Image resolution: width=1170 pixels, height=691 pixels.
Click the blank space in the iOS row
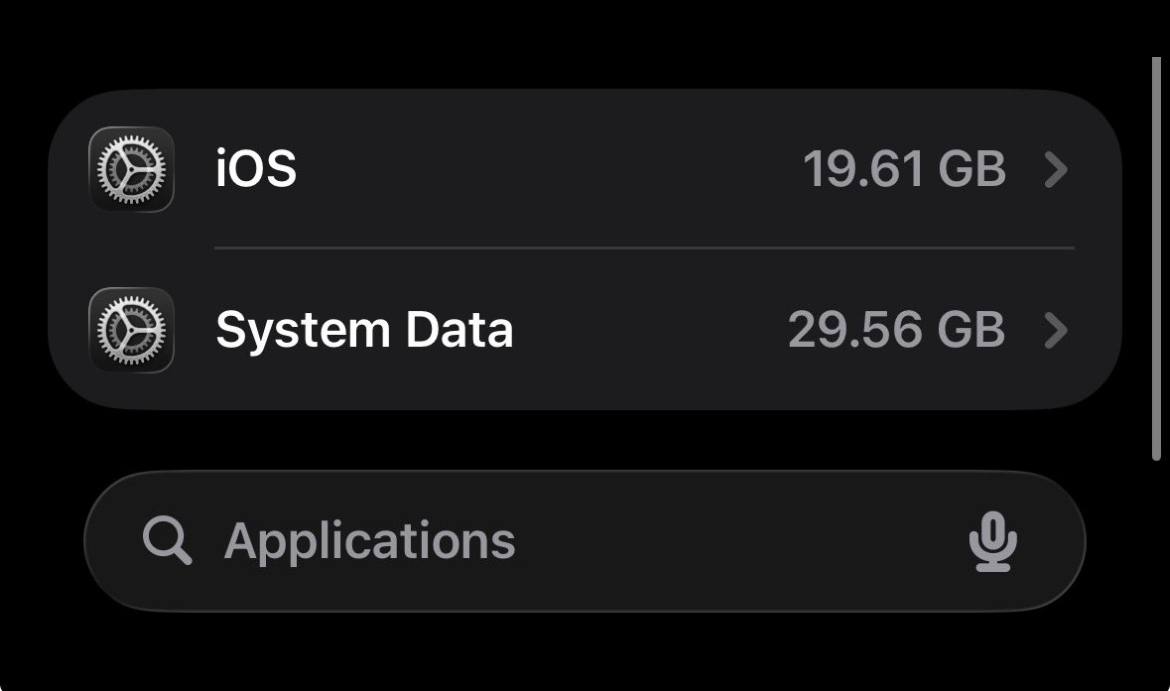click(550, 170)
